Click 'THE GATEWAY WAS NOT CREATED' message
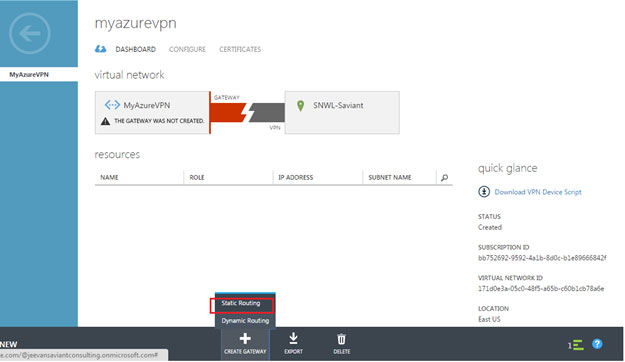 coord(159,121)
